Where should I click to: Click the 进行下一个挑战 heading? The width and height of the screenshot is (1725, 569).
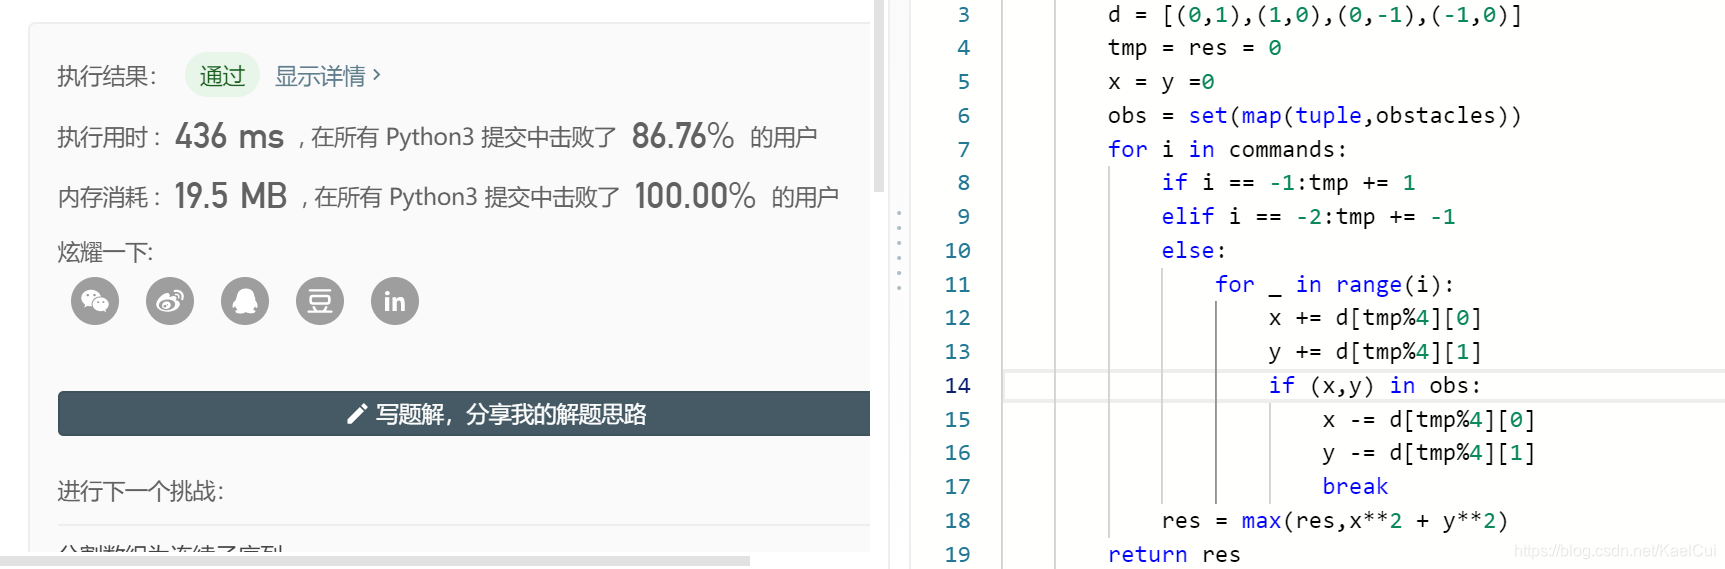pyautogui.click(x=140, y=491)
